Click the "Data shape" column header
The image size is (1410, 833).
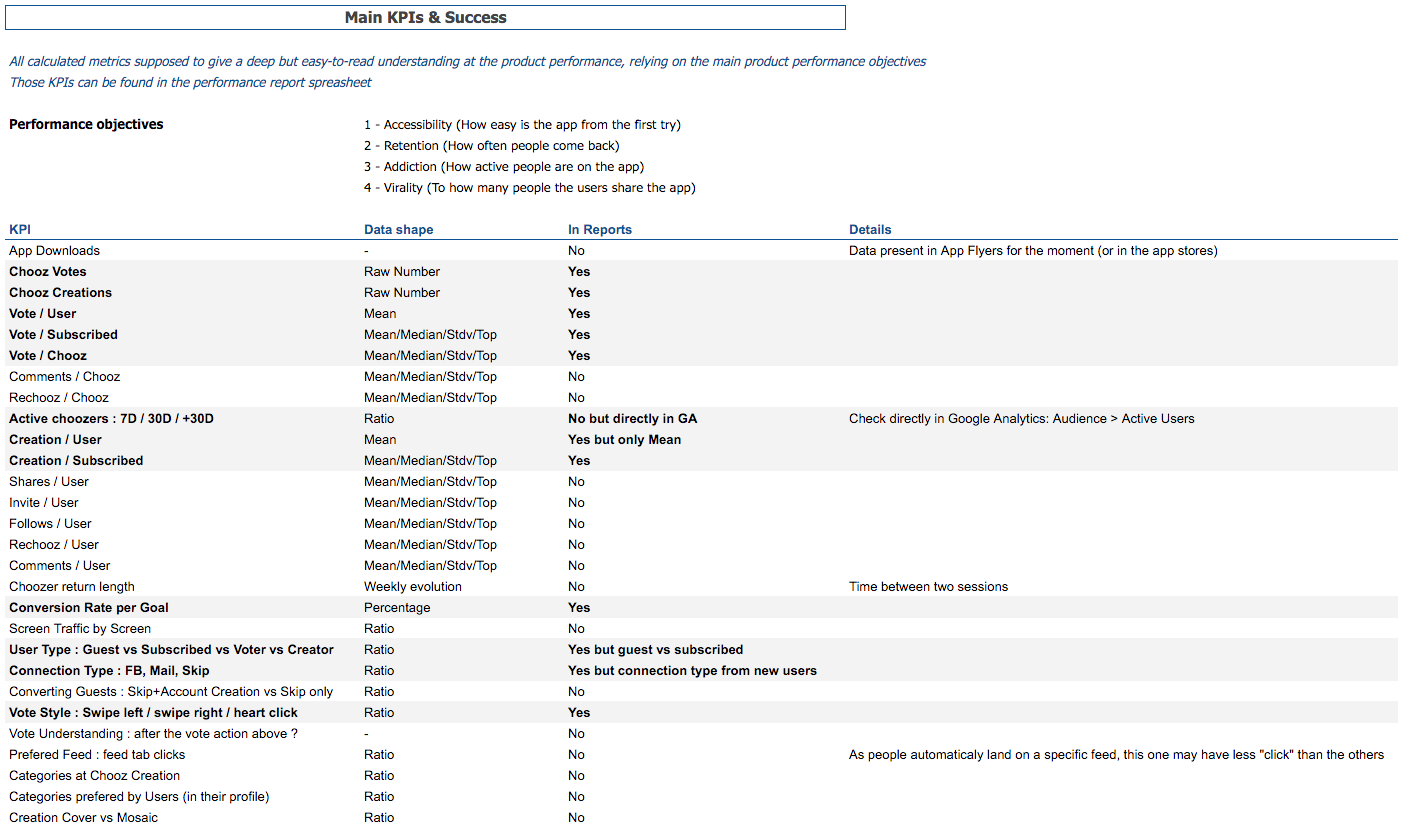[x=399, y=230]
